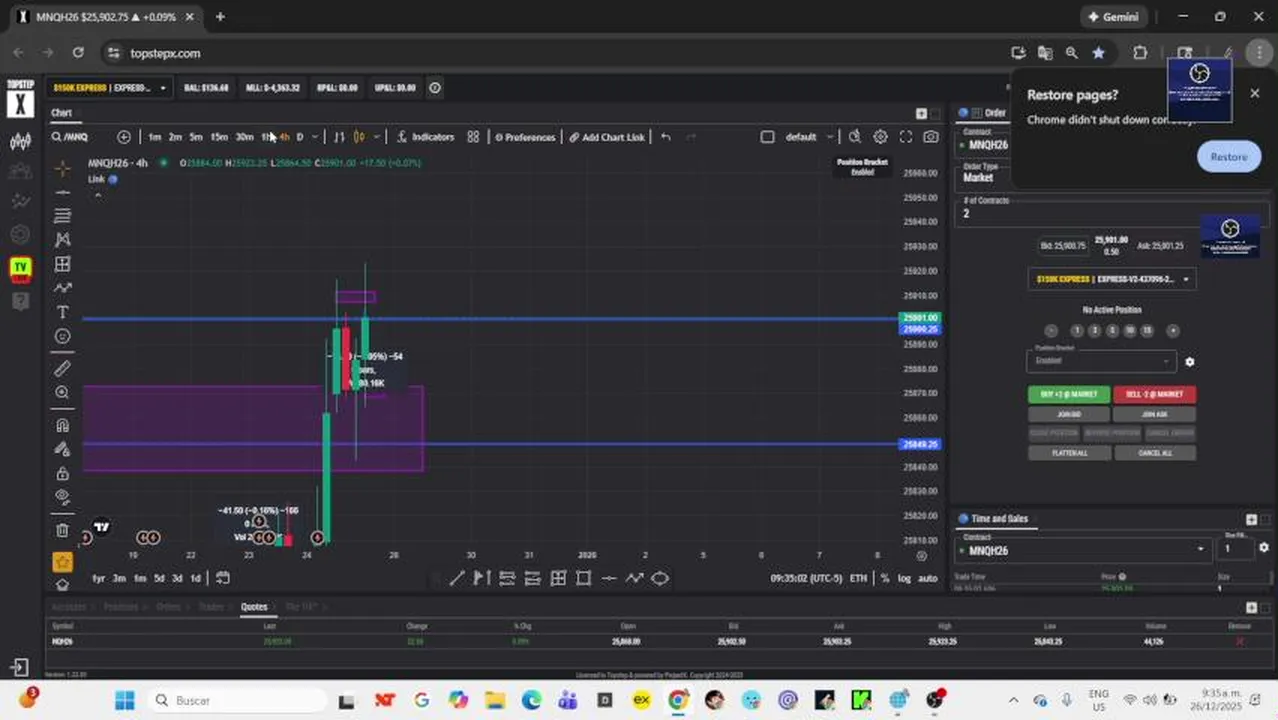The image size is (1278, 720).
Task: Open symbol search /MNQ
Action: pyautogui.click(x=70, y=137)
